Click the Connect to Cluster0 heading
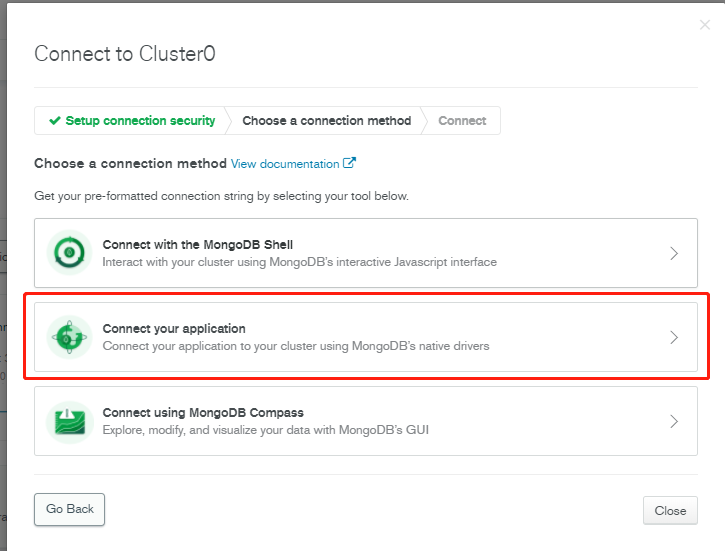The height and width of the screenshot is (551, 725). 125,54
